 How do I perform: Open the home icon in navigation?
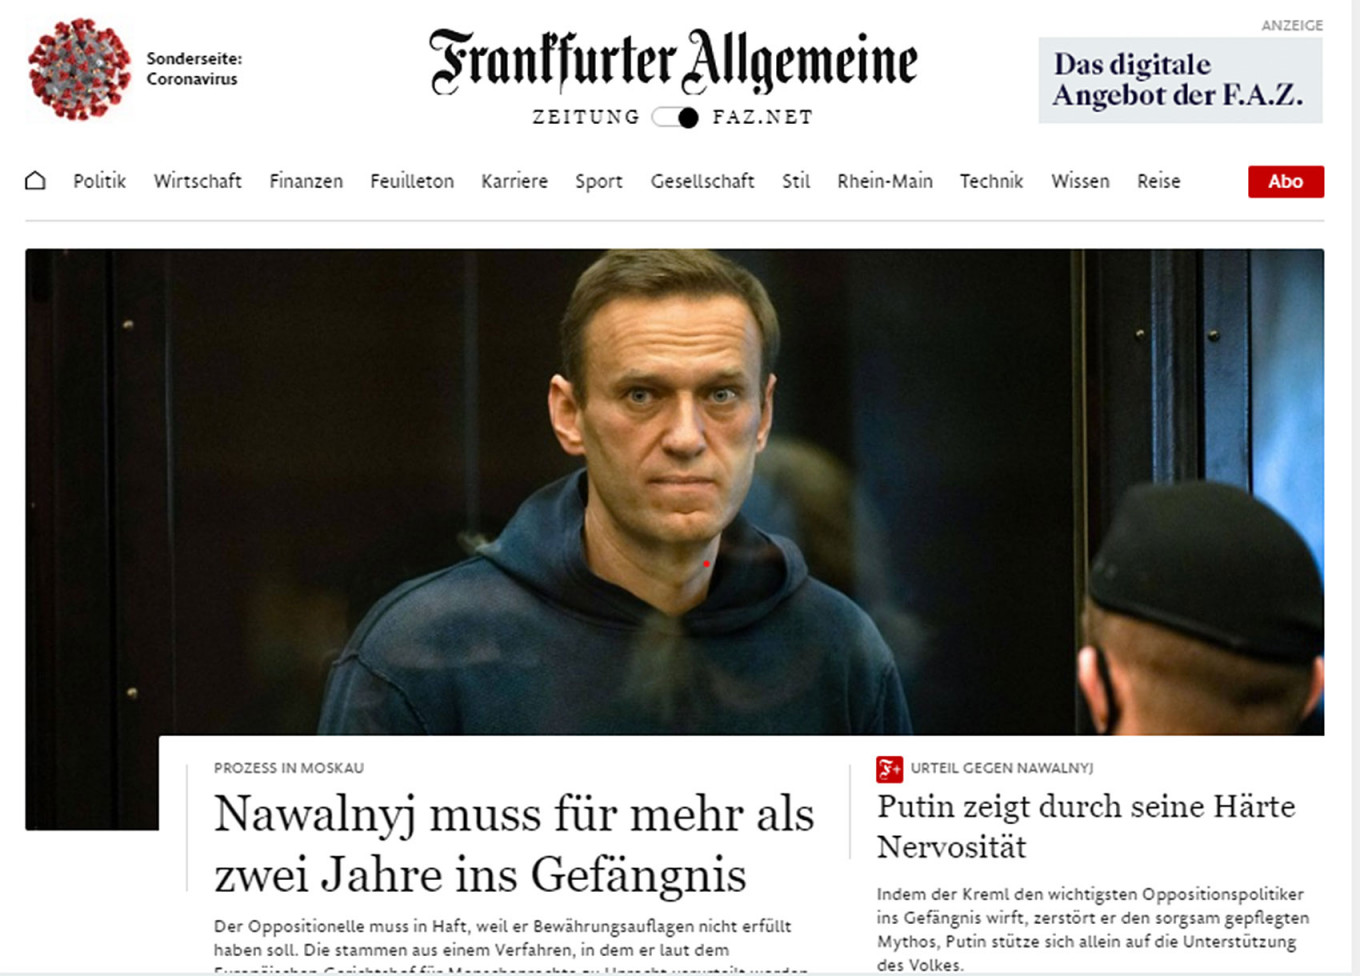click(x=35, y=181)
